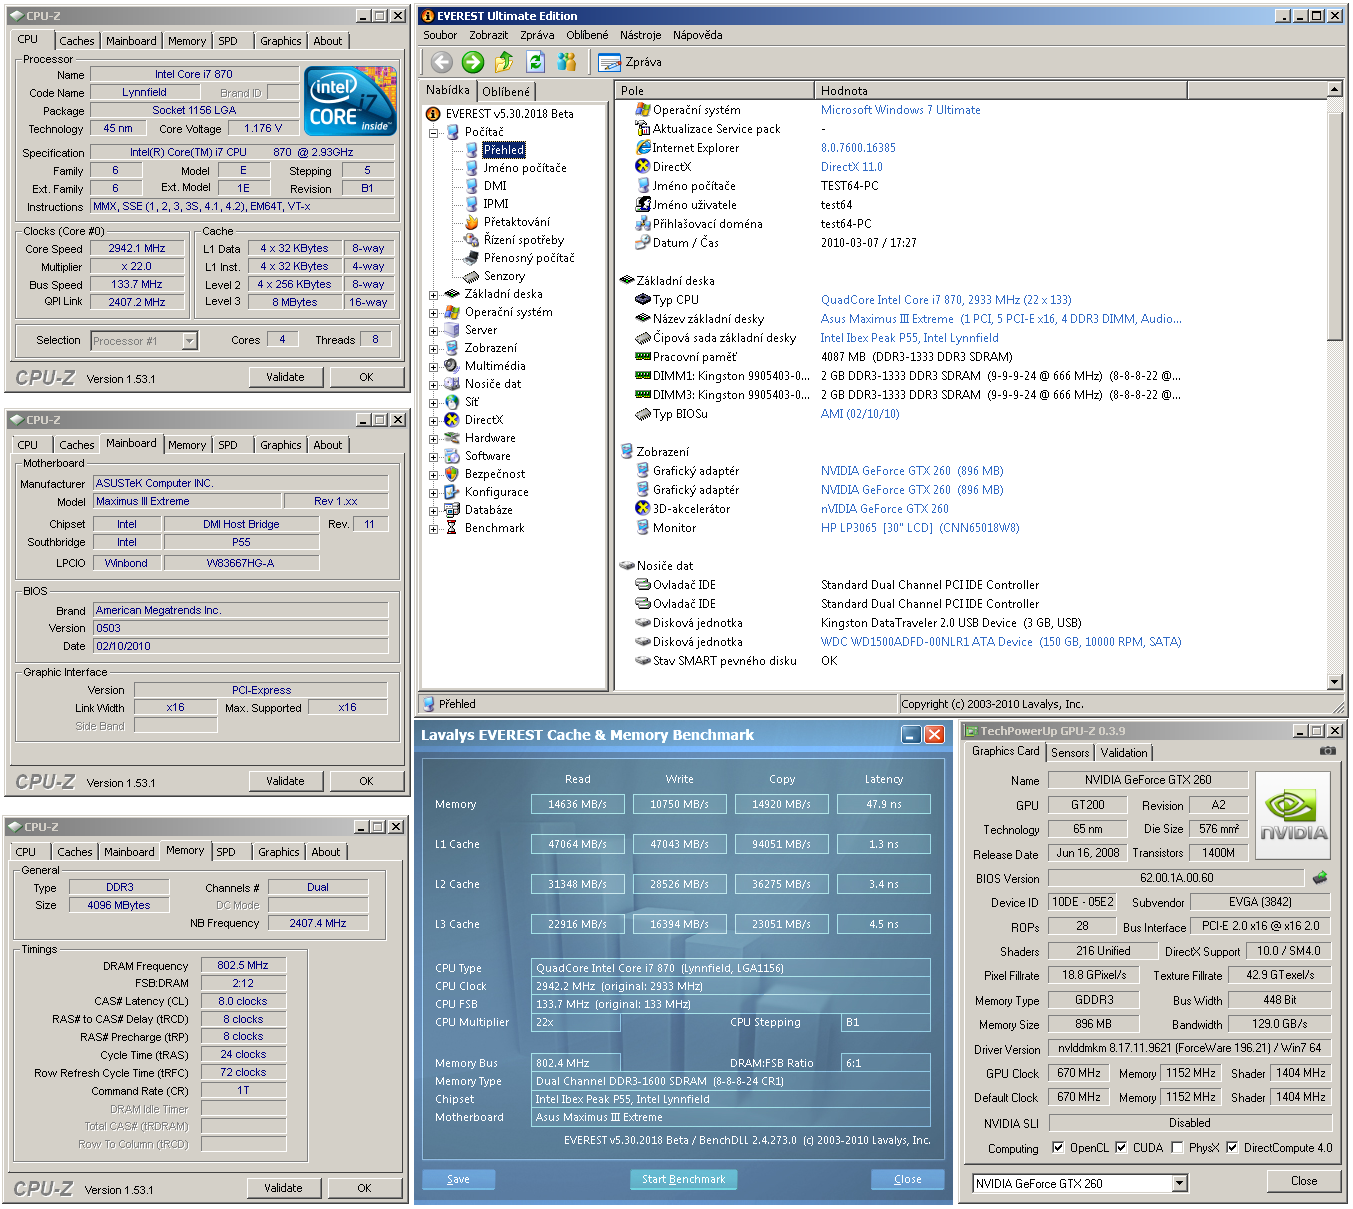This screenshot has width=1353, height=1209.
Task: Expand the DirectX tree node
Action: pyautogui.click(x=434, y=421)
